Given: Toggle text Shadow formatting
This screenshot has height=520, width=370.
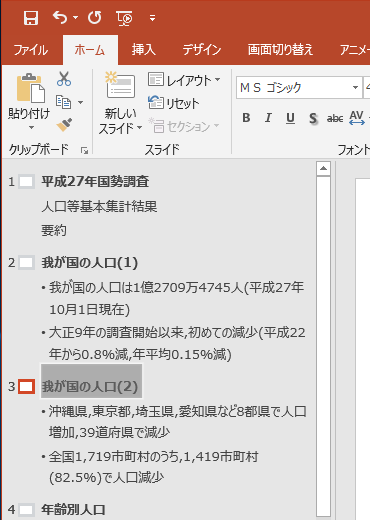Looking at the screenshot, I should click(x=313, y=118).
